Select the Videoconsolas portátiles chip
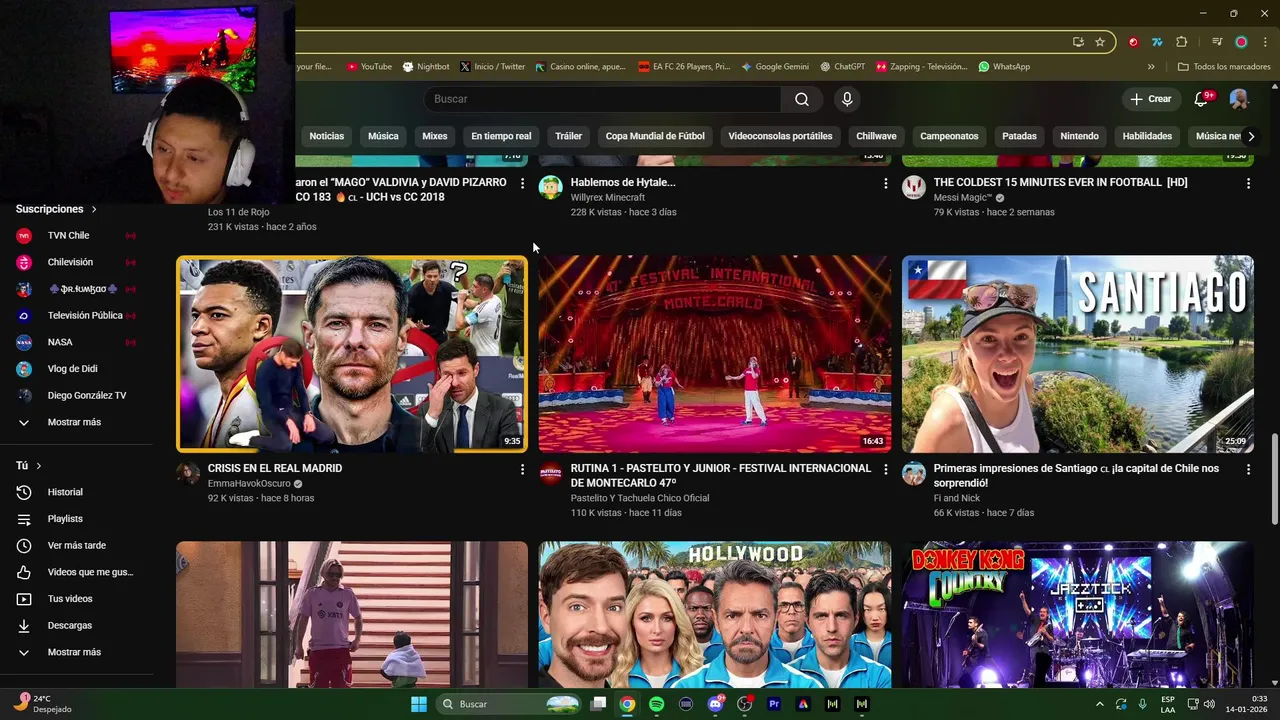The image size is (1280, 720). point(780,136)
